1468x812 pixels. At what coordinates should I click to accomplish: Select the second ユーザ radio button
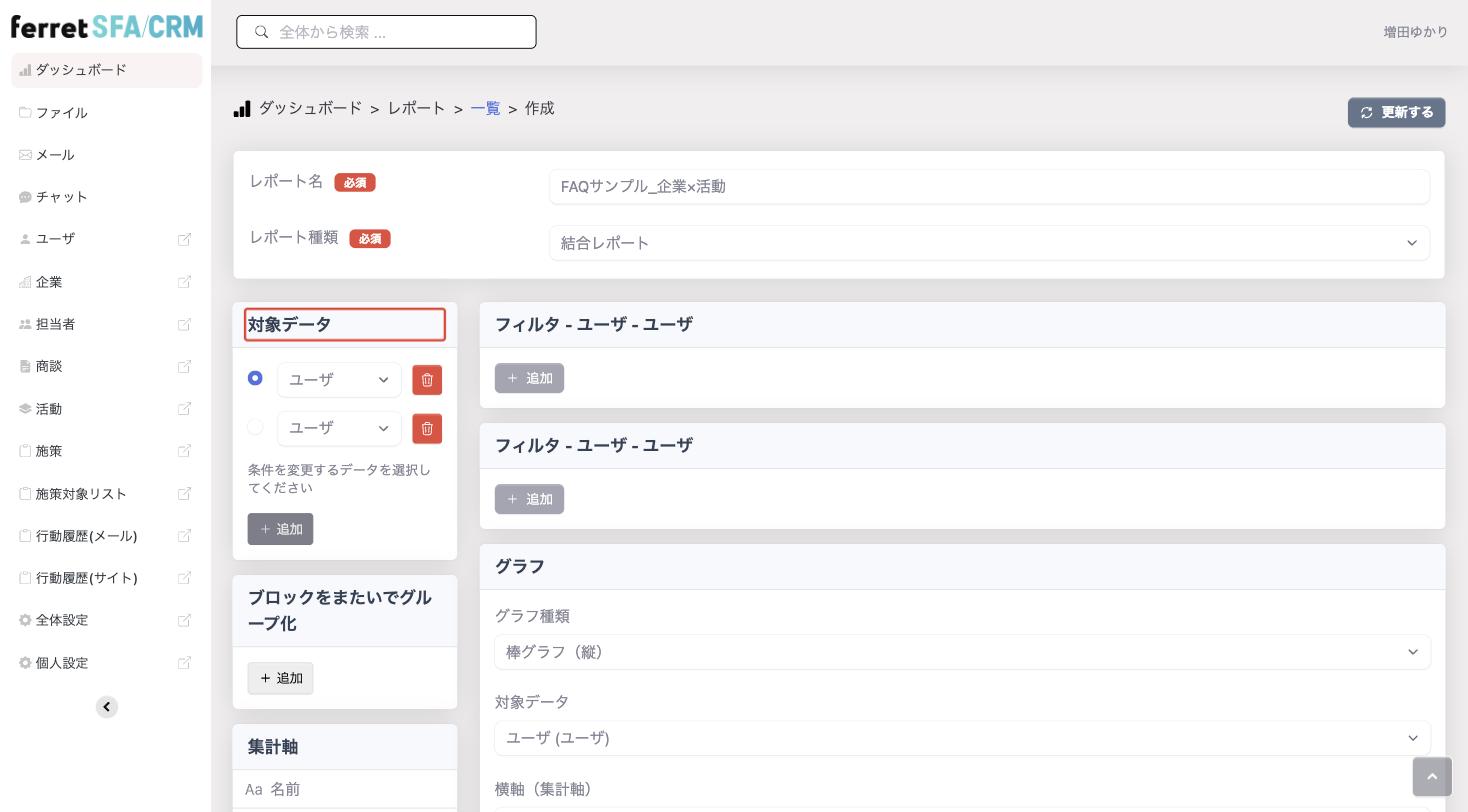point(255,427)
